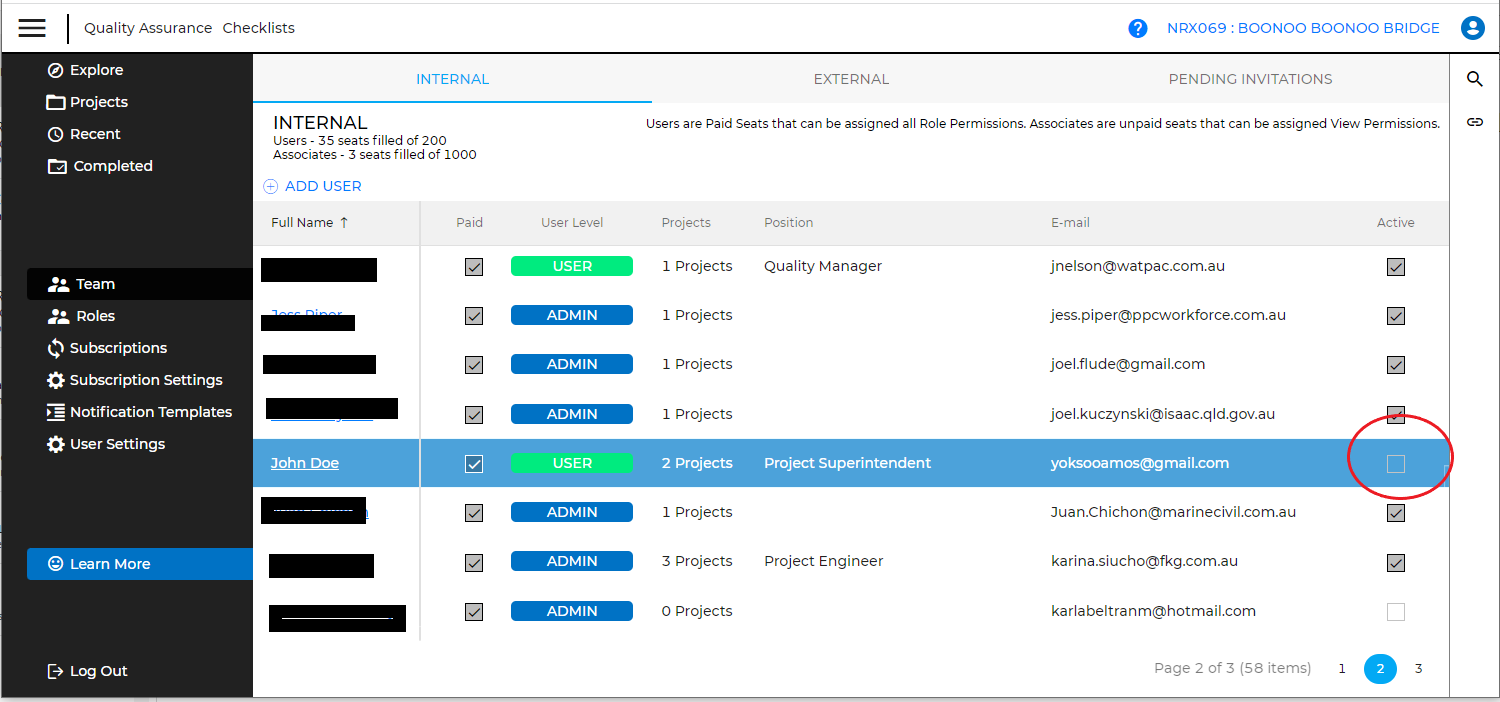Toggle Active checkbox for Juan.Chichon@marinecivil.com.au
Viewport: 1500px width, 702px height.
[x=1396, y=513]
